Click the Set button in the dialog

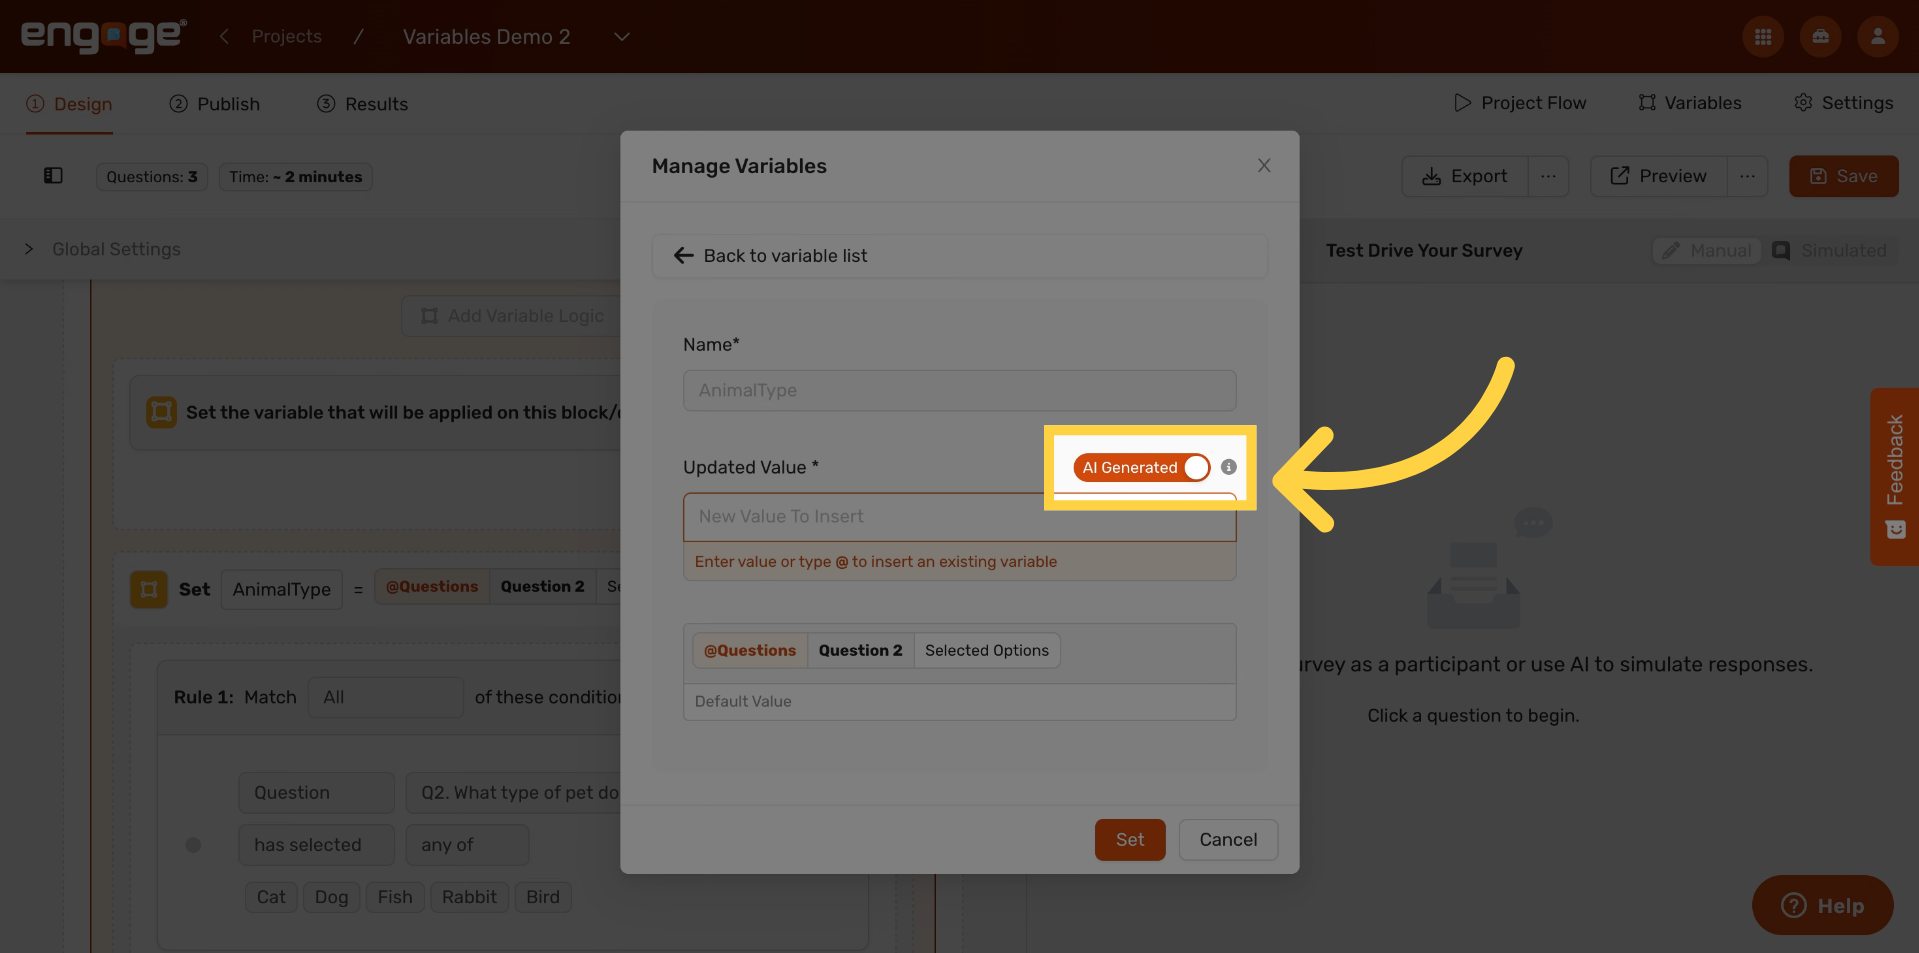(1130, 840)
